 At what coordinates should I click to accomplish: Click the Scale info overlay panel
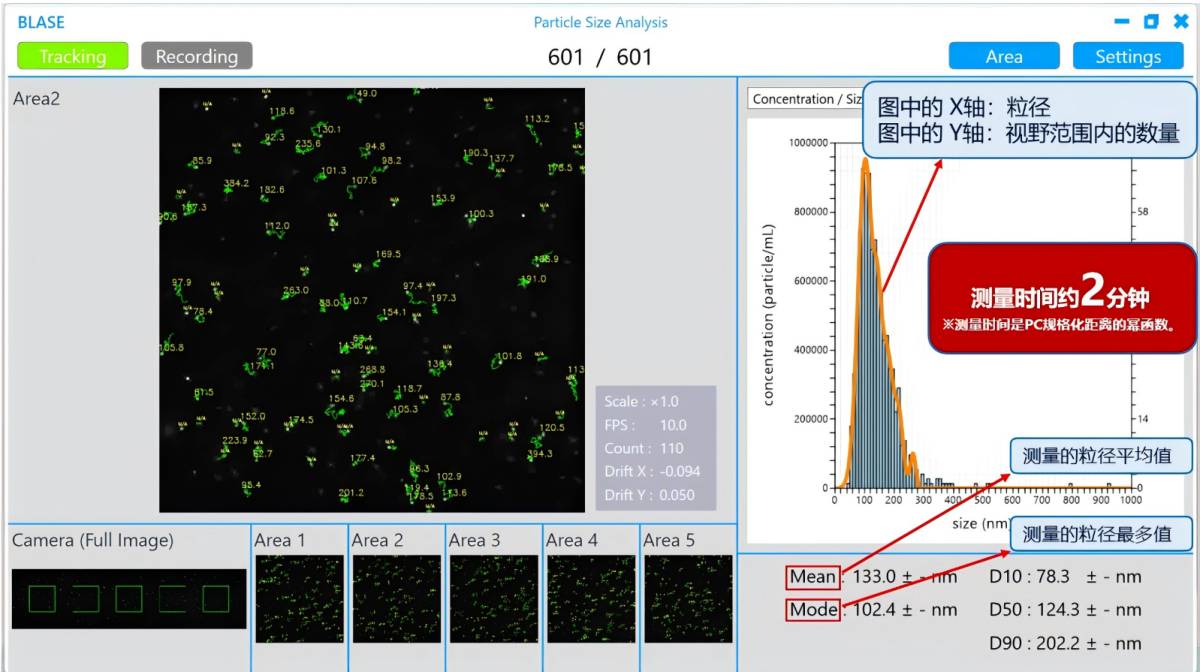click(x=656, y=448)
